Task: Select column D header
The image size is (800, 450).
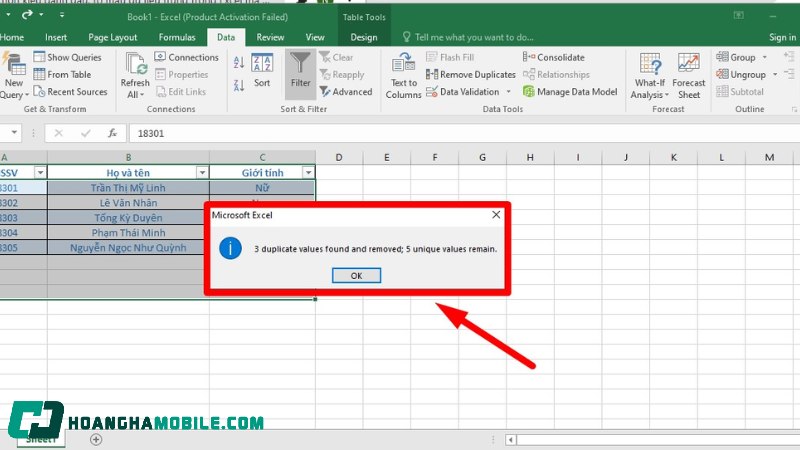Action: tap(339, 157)
